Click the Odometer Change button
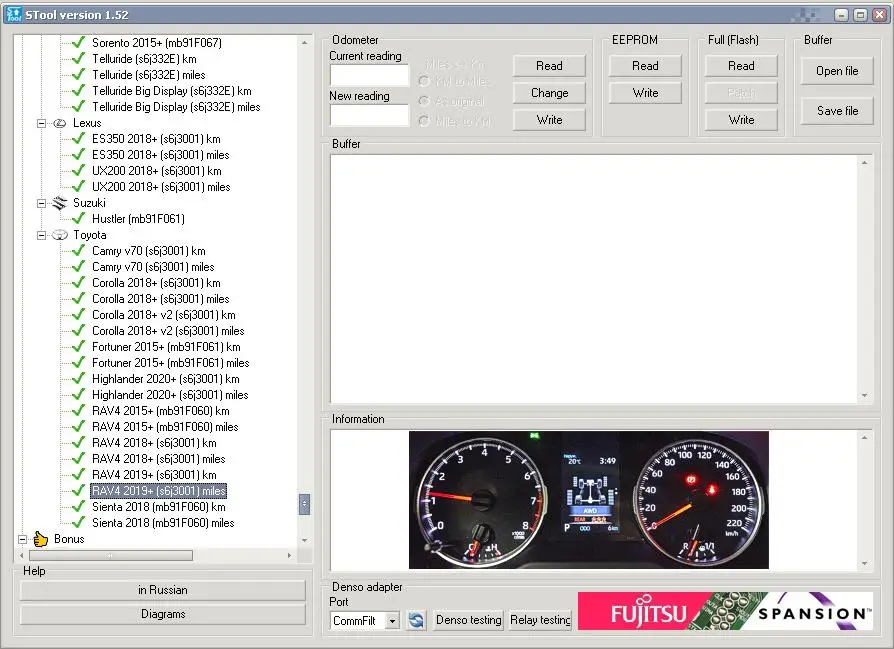894x649 pixels. [x=549, y=93]
